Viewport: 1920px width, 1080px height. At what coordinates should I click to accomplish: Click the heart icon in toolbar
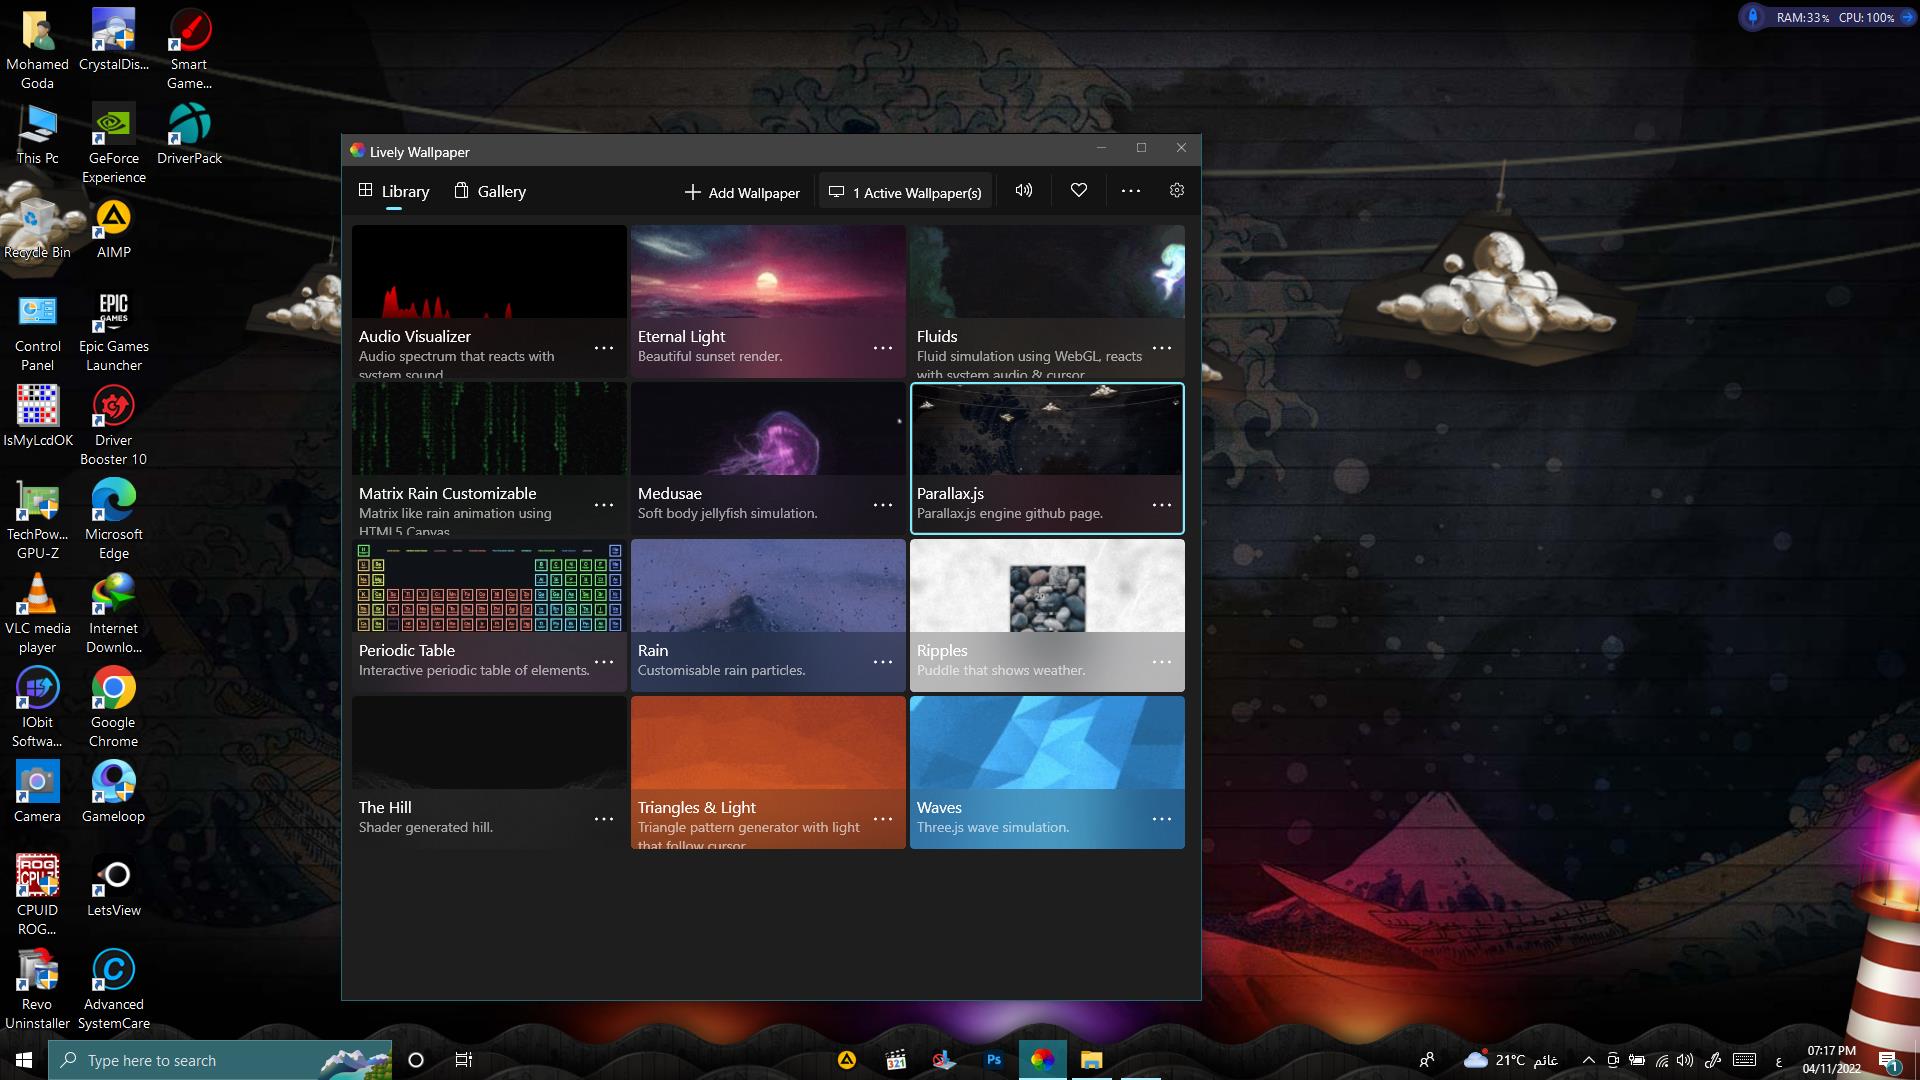(1078, 191)
